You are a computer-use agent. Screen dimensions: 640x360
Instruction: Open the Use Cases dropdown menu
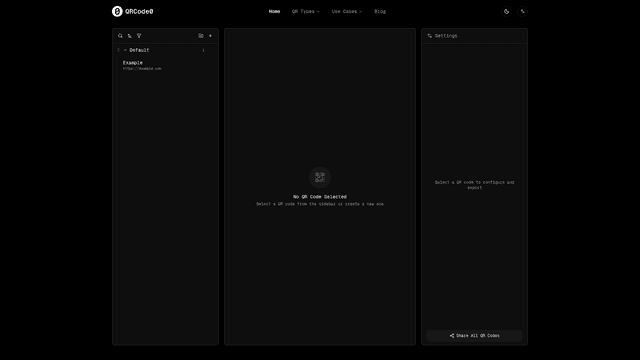[347, 11]
